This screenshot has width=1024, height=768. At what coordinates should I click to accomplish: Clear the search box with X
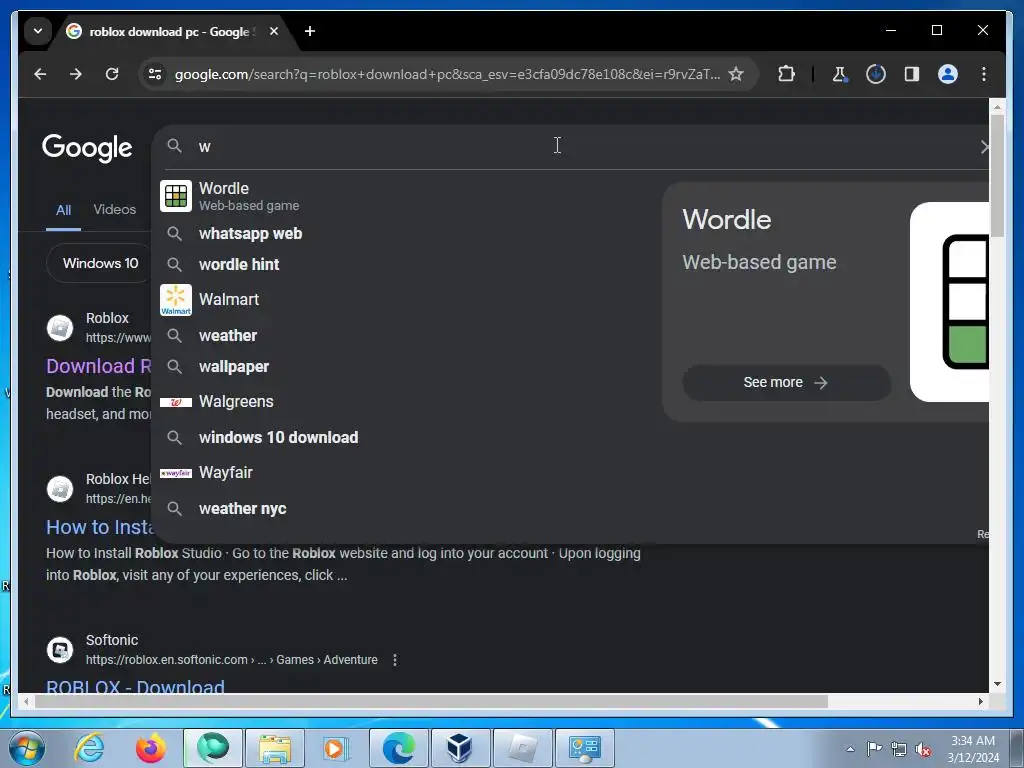point(984,147)
